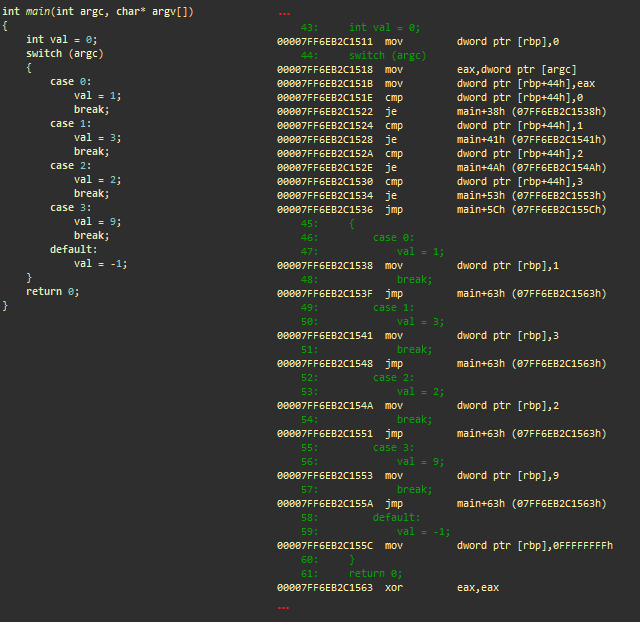Select address 00007FF6EB2C1548 in the disassembly

click(325, 364)
